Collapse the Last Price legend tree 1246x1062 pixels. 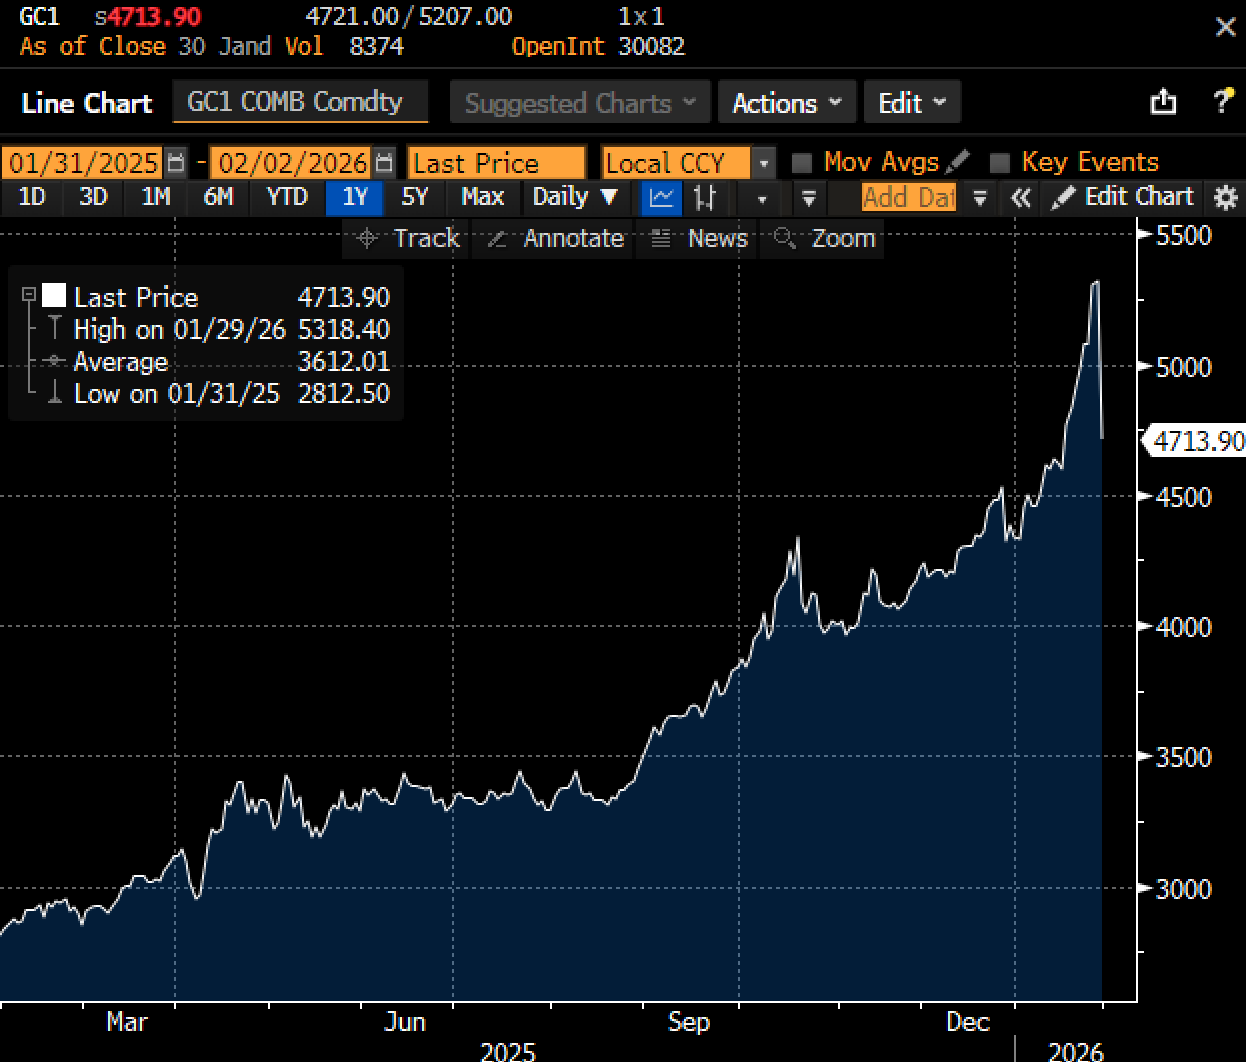point(29,295)
